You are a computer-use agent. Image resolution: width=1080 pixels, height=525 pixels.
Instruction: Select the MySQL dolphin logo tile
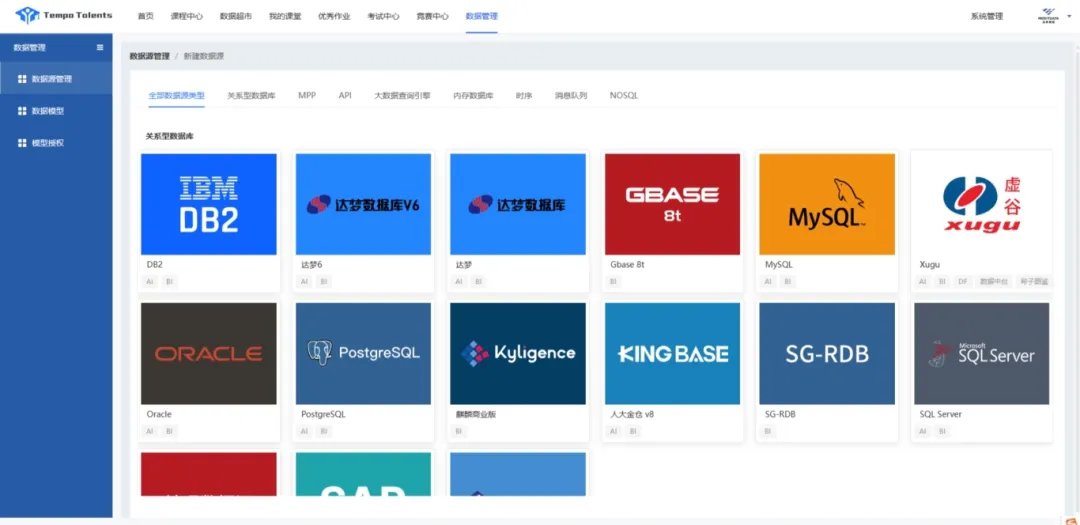827,204
